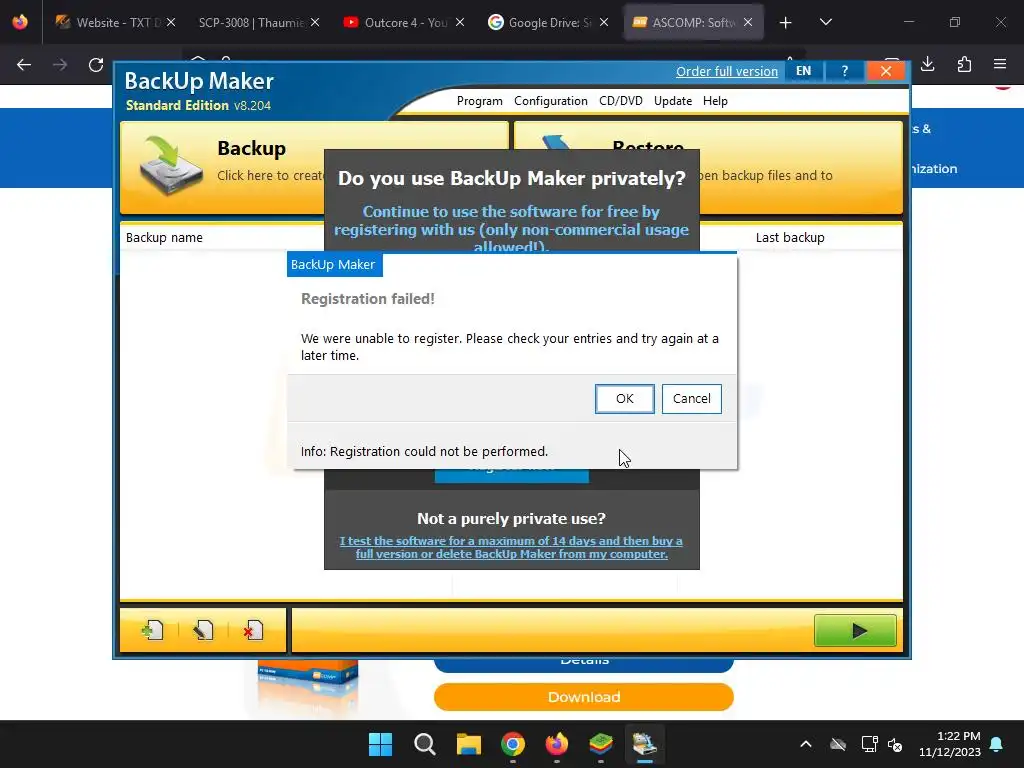Viewport: 1024px width, 768px height.
Task: Open Chrome from the taskbar
Action: [x=513, y=744]
